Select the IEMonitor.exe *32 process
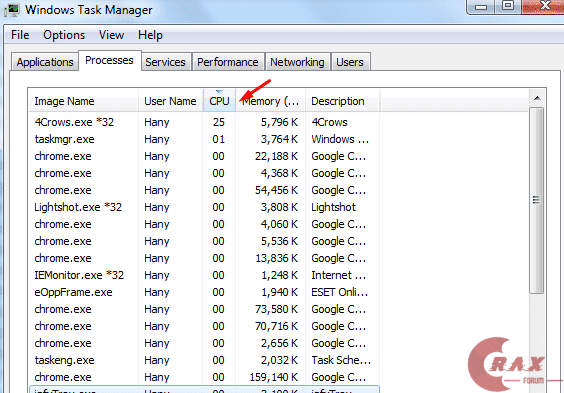564x393 pixels. coord(204,275)
